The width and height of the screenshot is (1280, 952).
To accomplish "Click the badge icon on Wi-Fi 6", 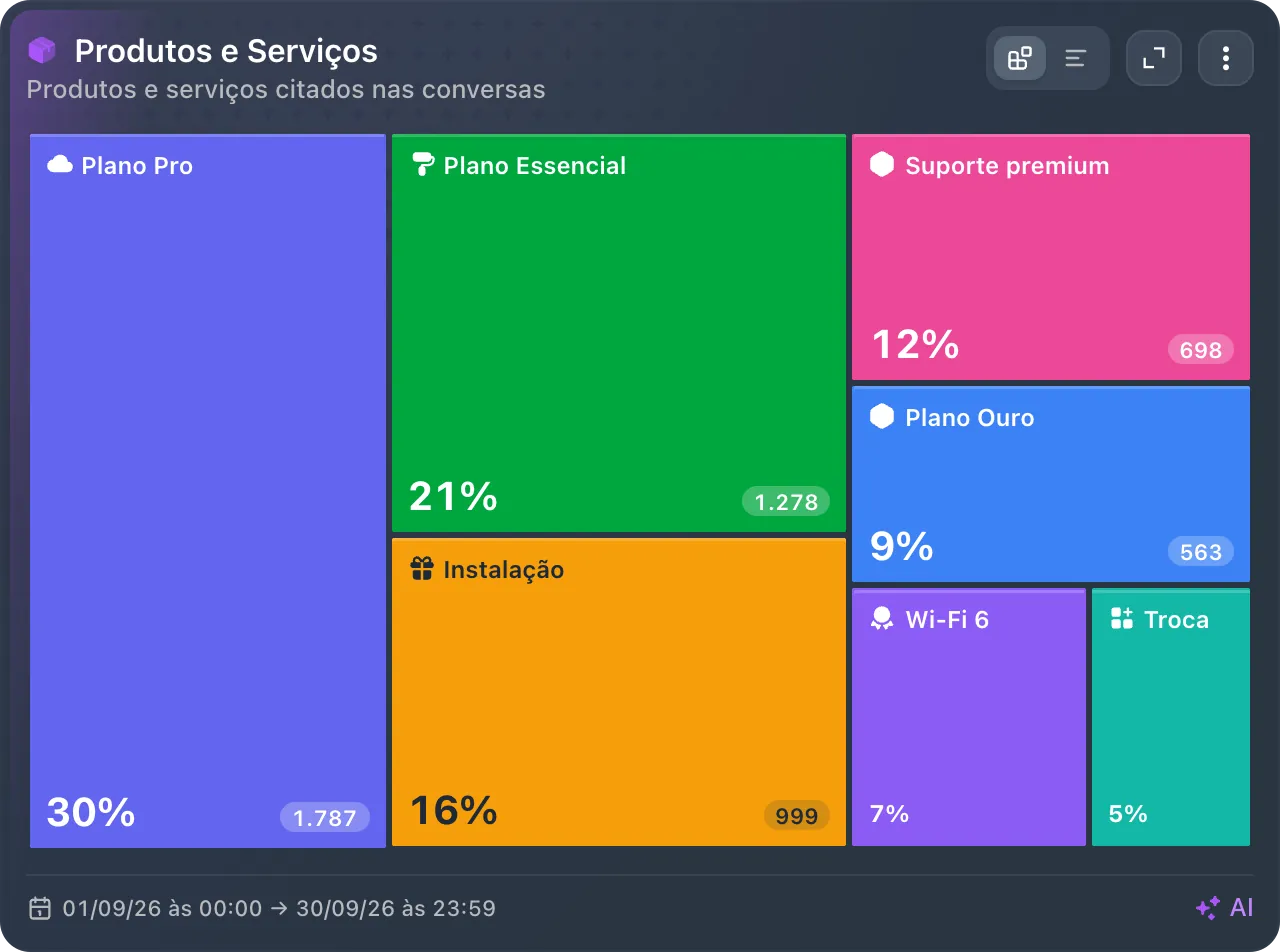I will 882,619.
